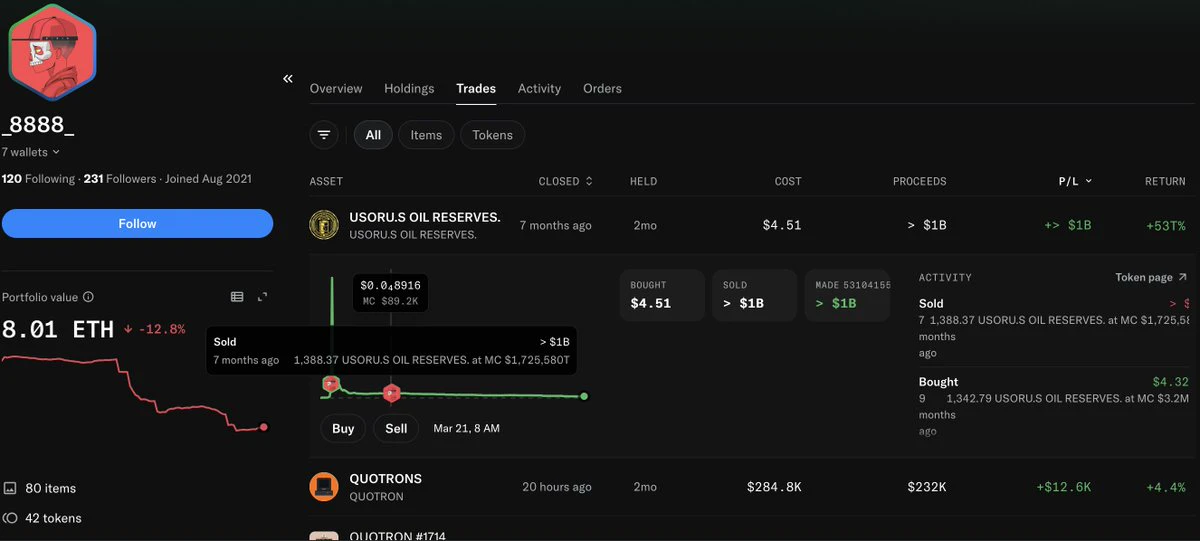Click the portfolio value info icon

[x=88, y=297]
